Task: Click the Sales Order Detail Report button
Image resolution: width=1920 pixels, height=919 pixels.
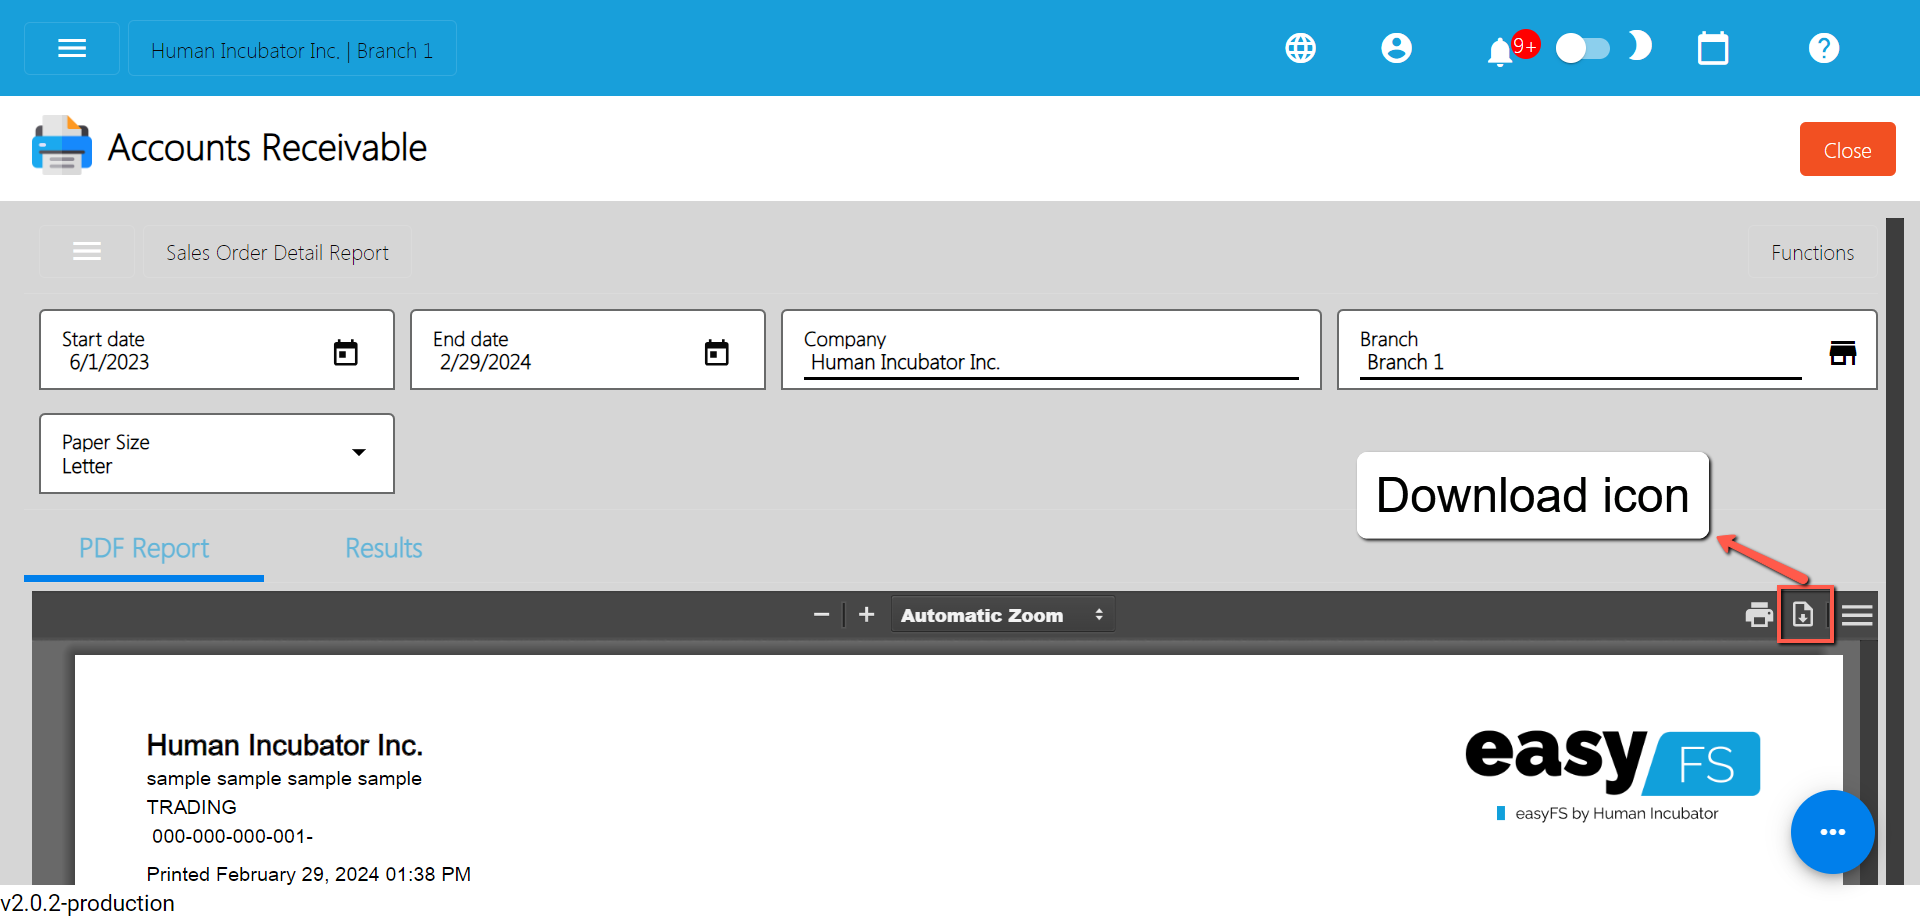Action: (277, 252)
